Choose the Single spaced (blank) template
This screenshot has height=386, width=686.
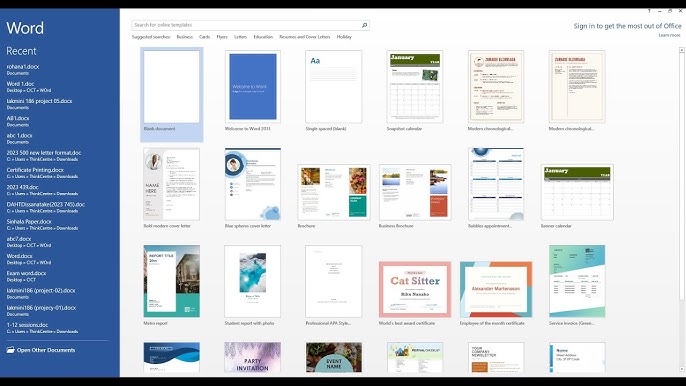333,91
